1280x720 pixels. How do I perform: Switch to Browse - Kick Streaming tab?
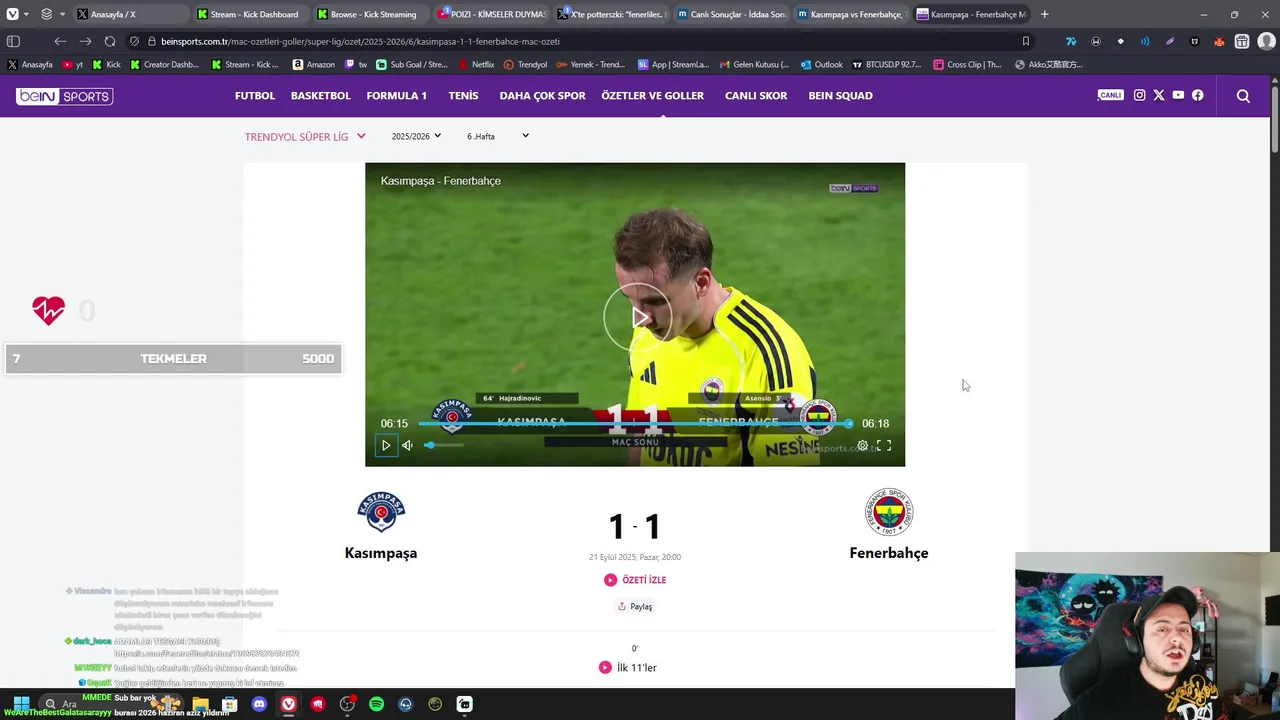pyautogui.click(x=367, y=14)
